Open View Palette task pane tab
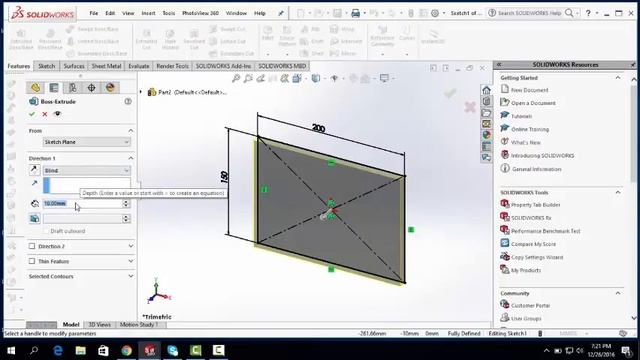The image size is (640, 360). (x=486, y=124)
